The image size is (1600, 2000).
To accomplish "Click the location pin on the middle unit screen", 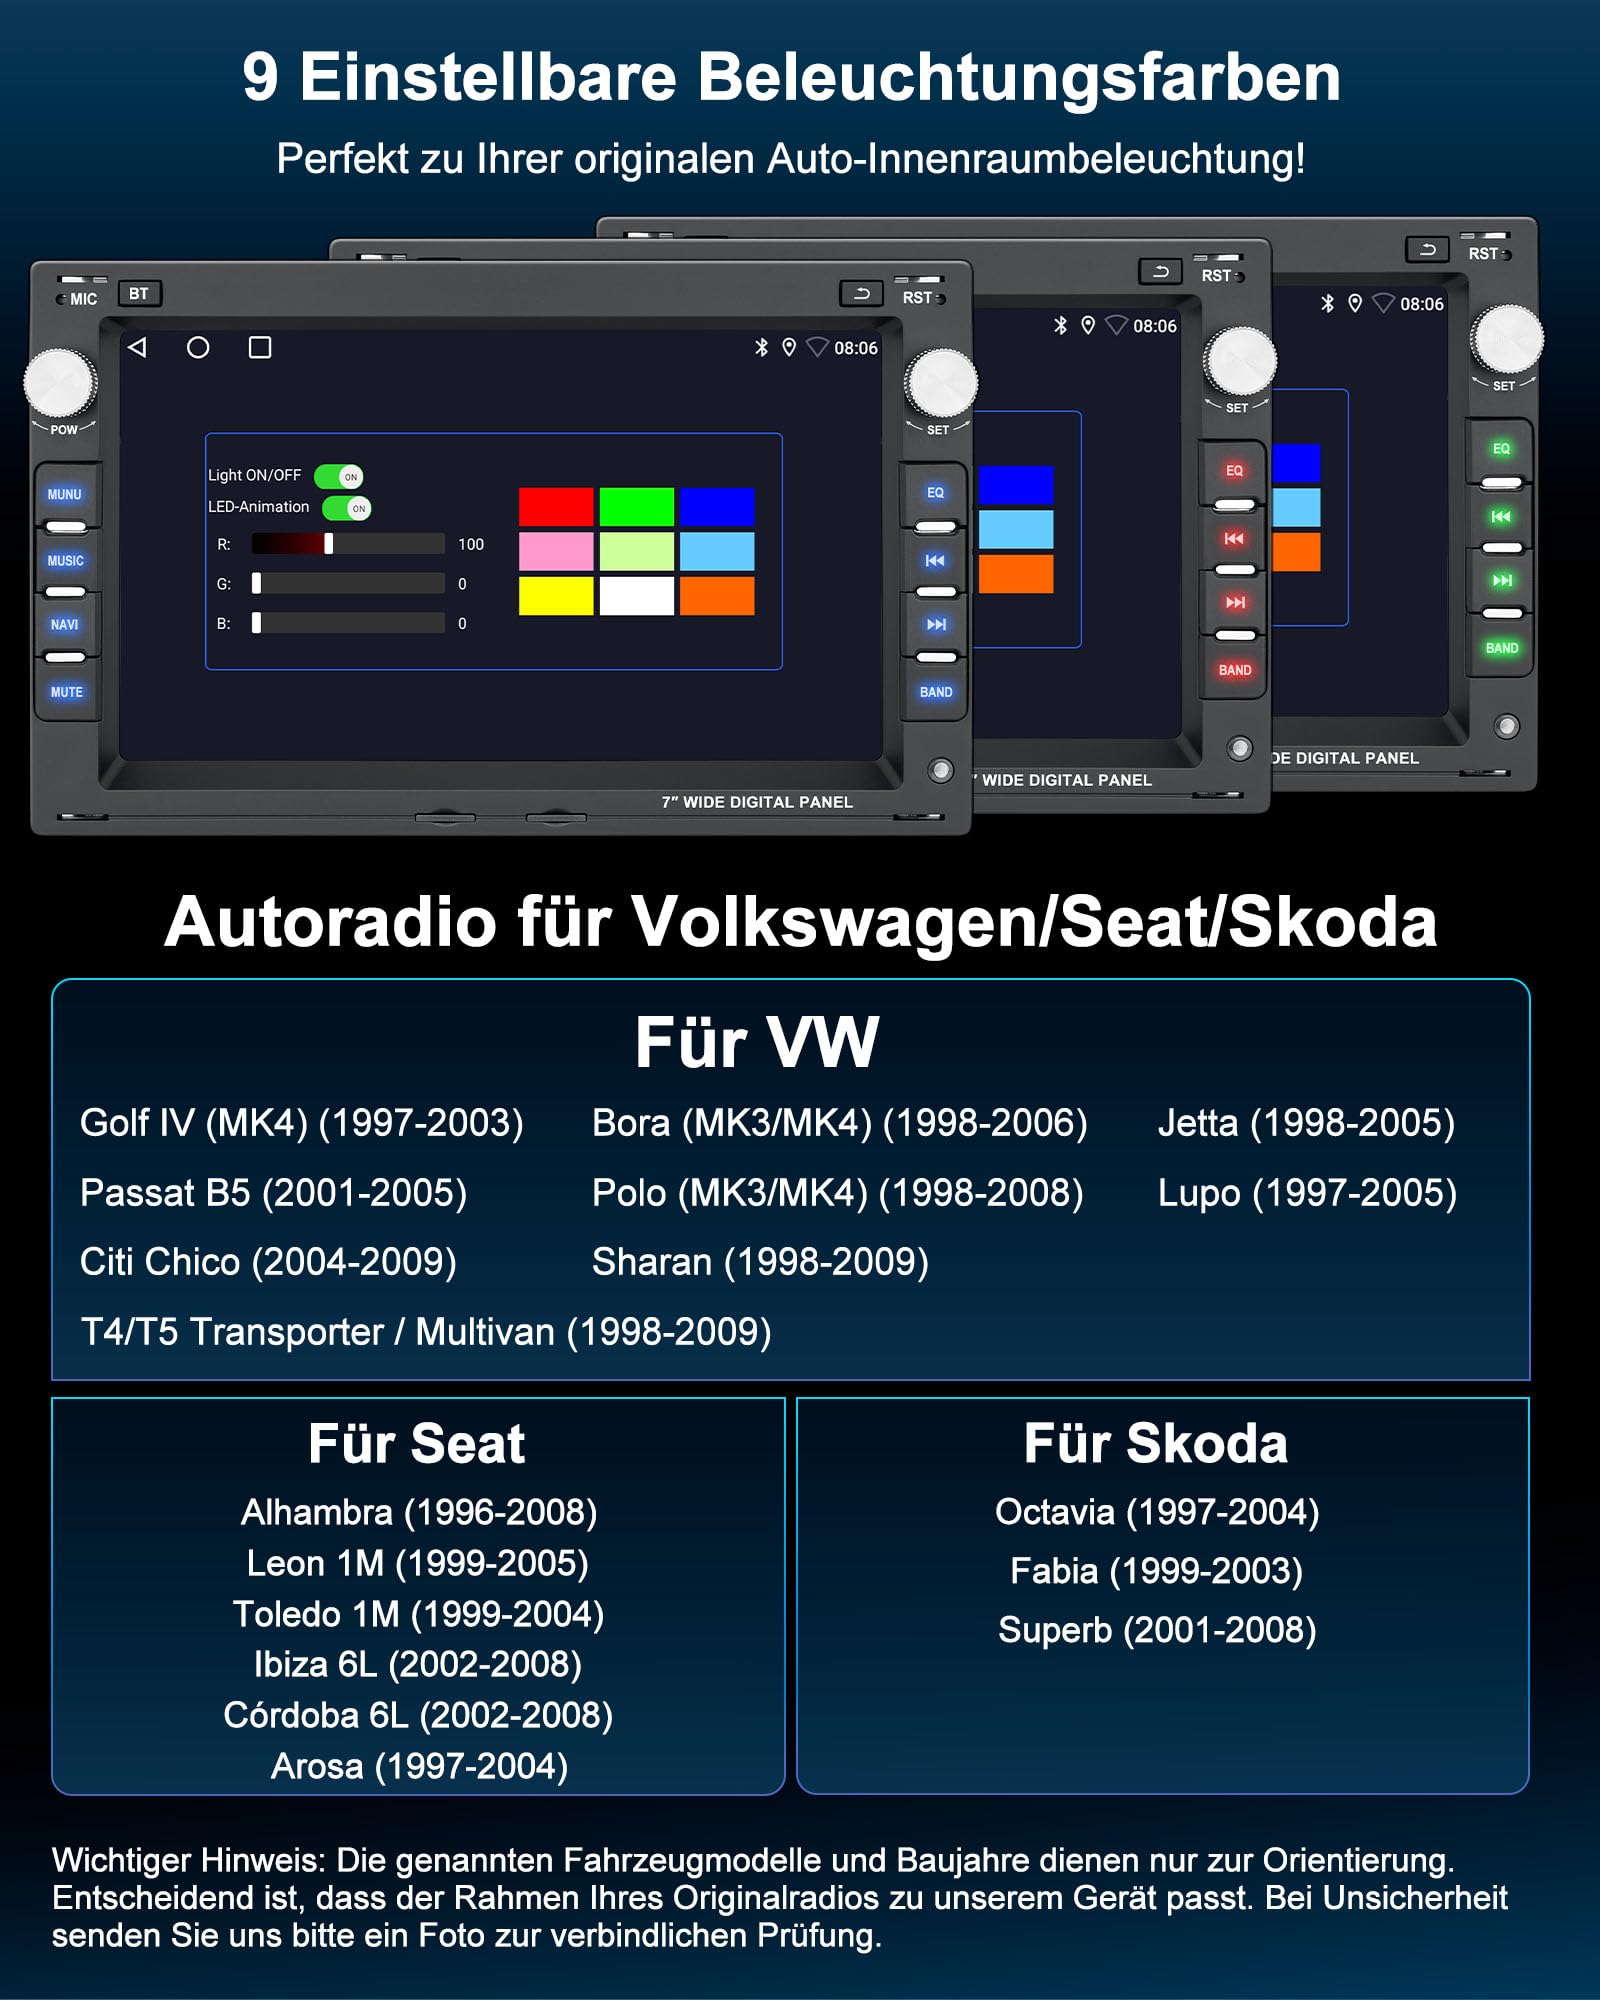I will coord(1088,325).
